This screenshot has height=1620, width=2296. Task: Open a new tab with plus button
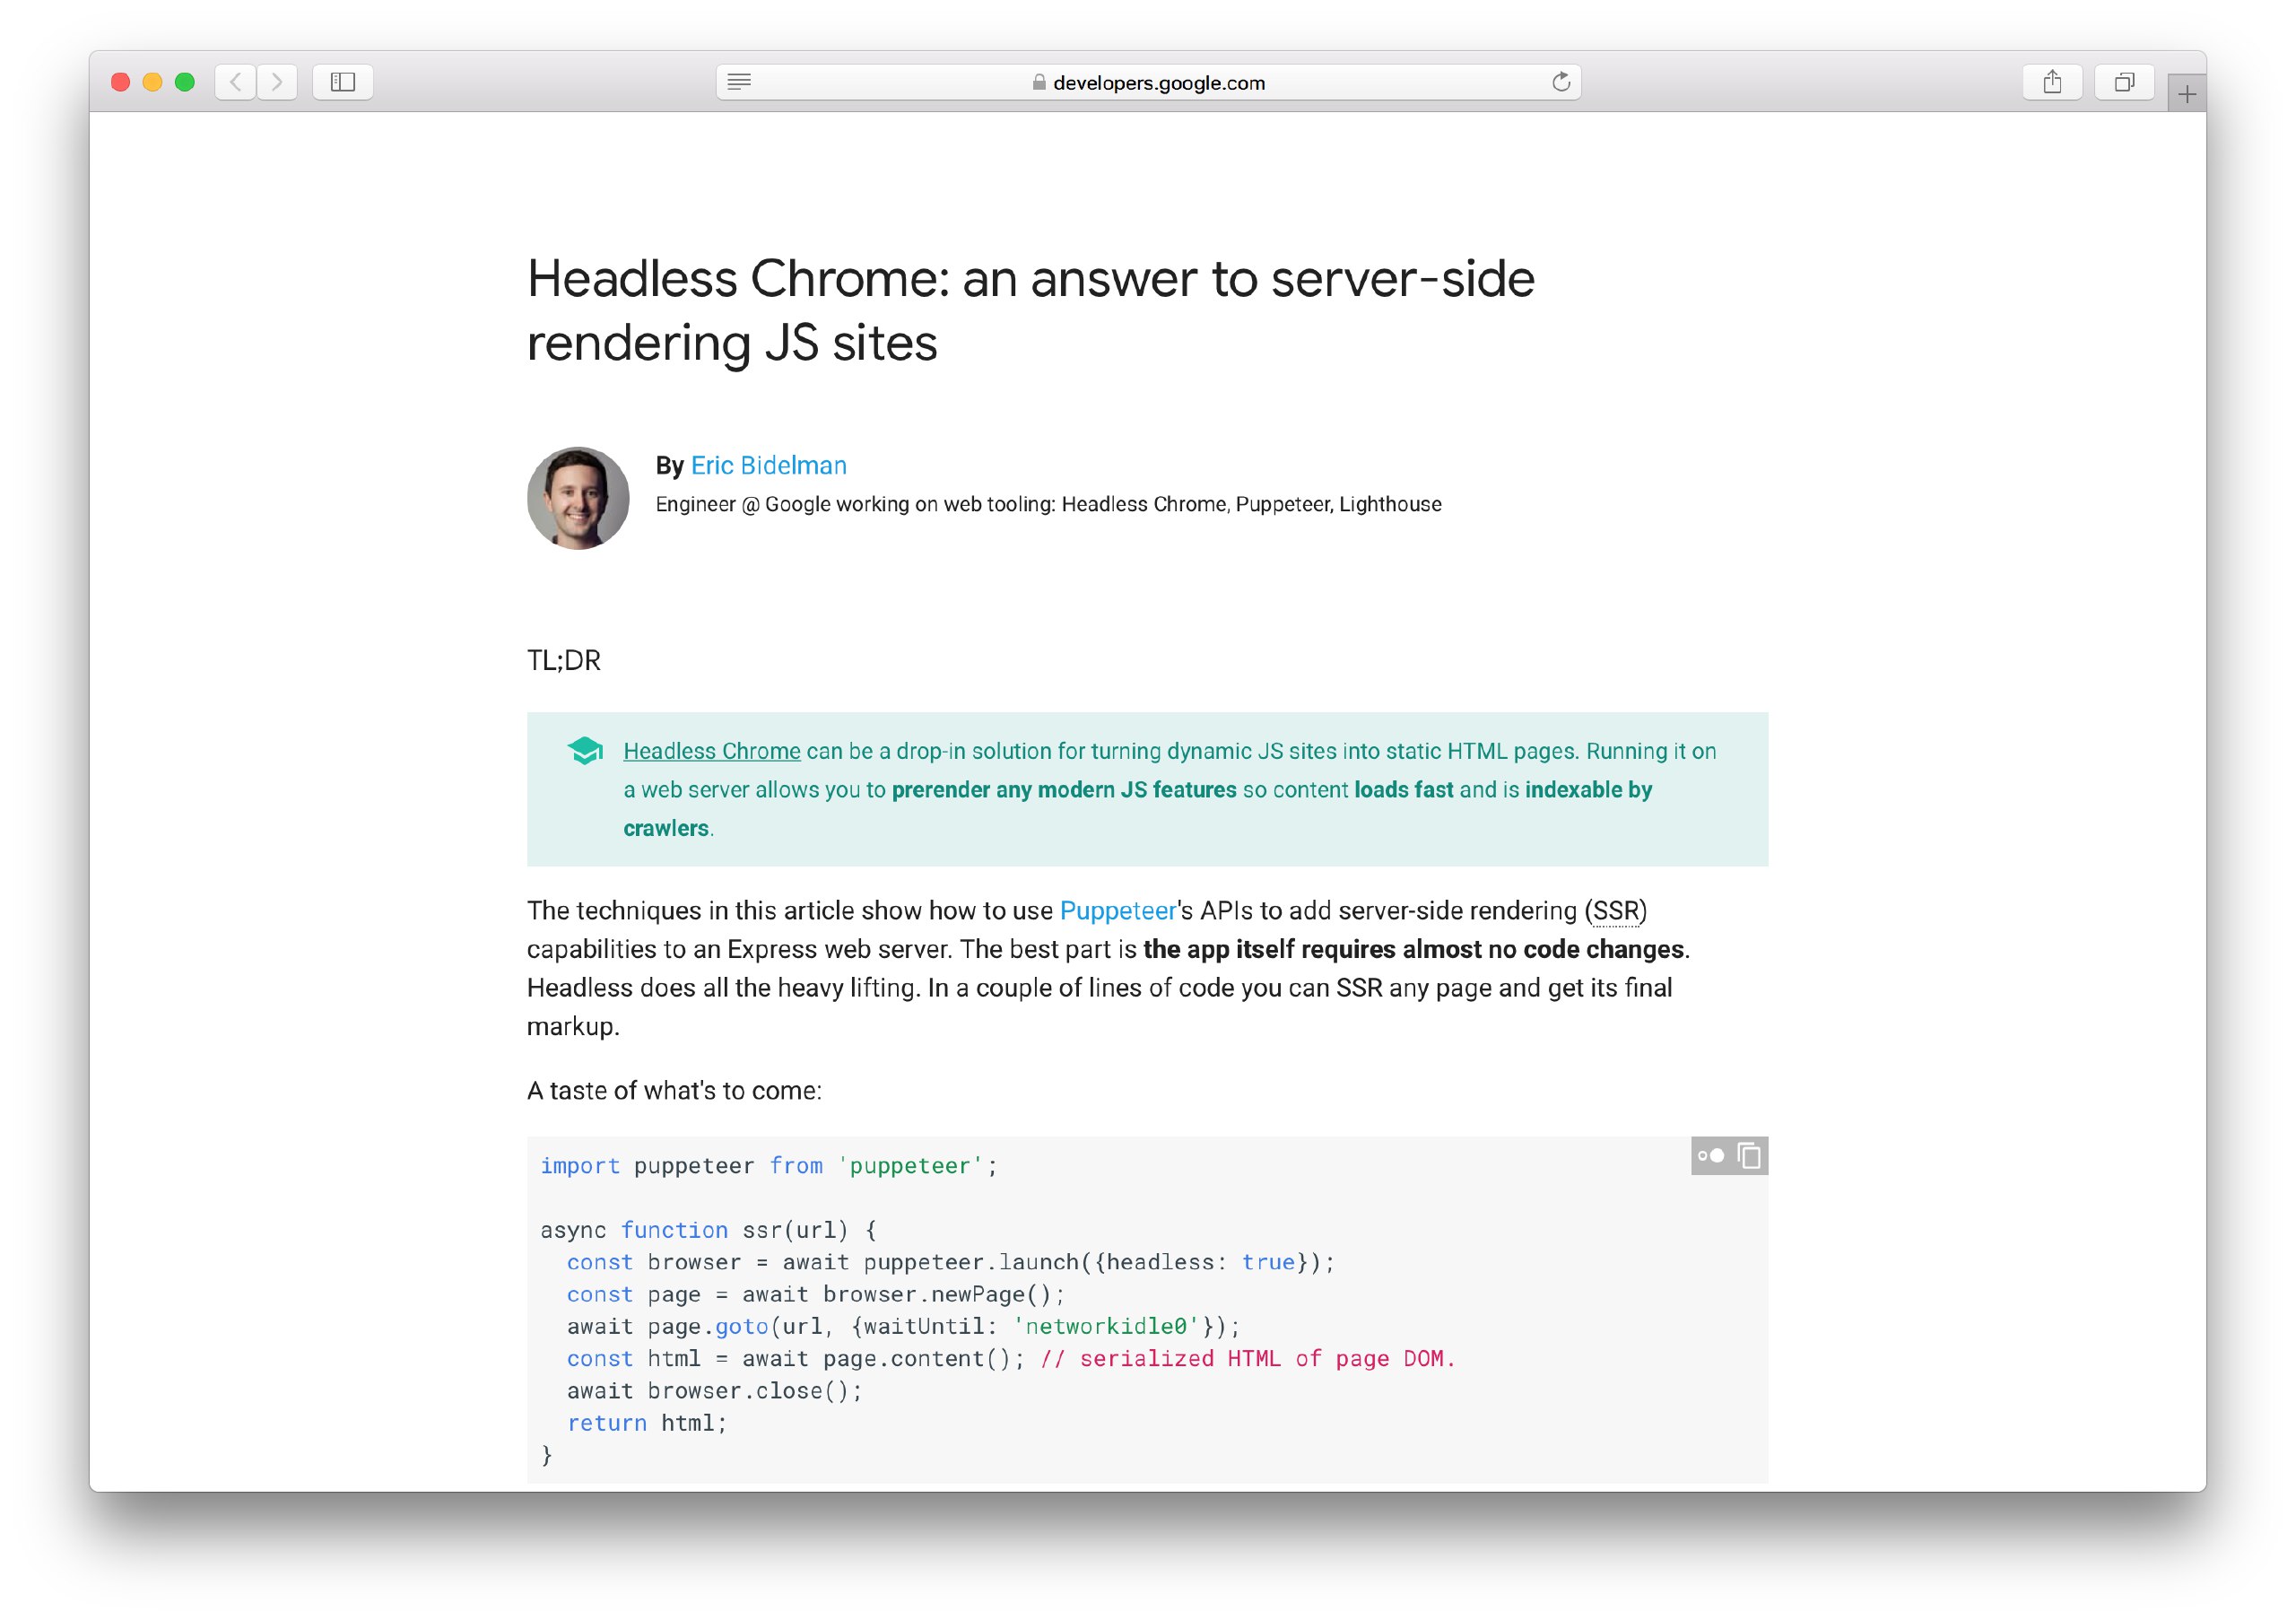[2187, 94]
